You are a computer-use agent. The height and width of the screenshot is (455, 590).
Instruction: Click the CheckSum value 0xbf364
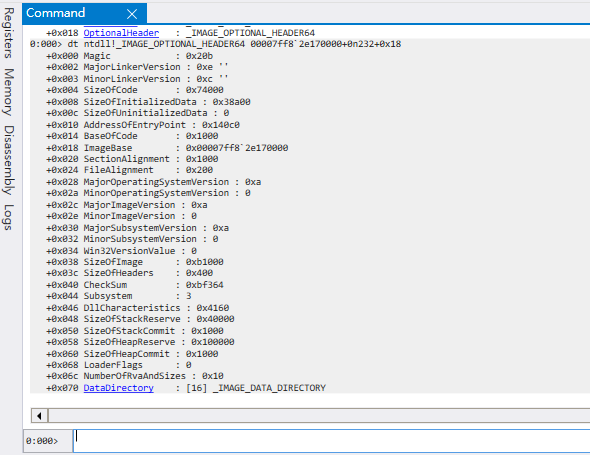tap(204, 285)
